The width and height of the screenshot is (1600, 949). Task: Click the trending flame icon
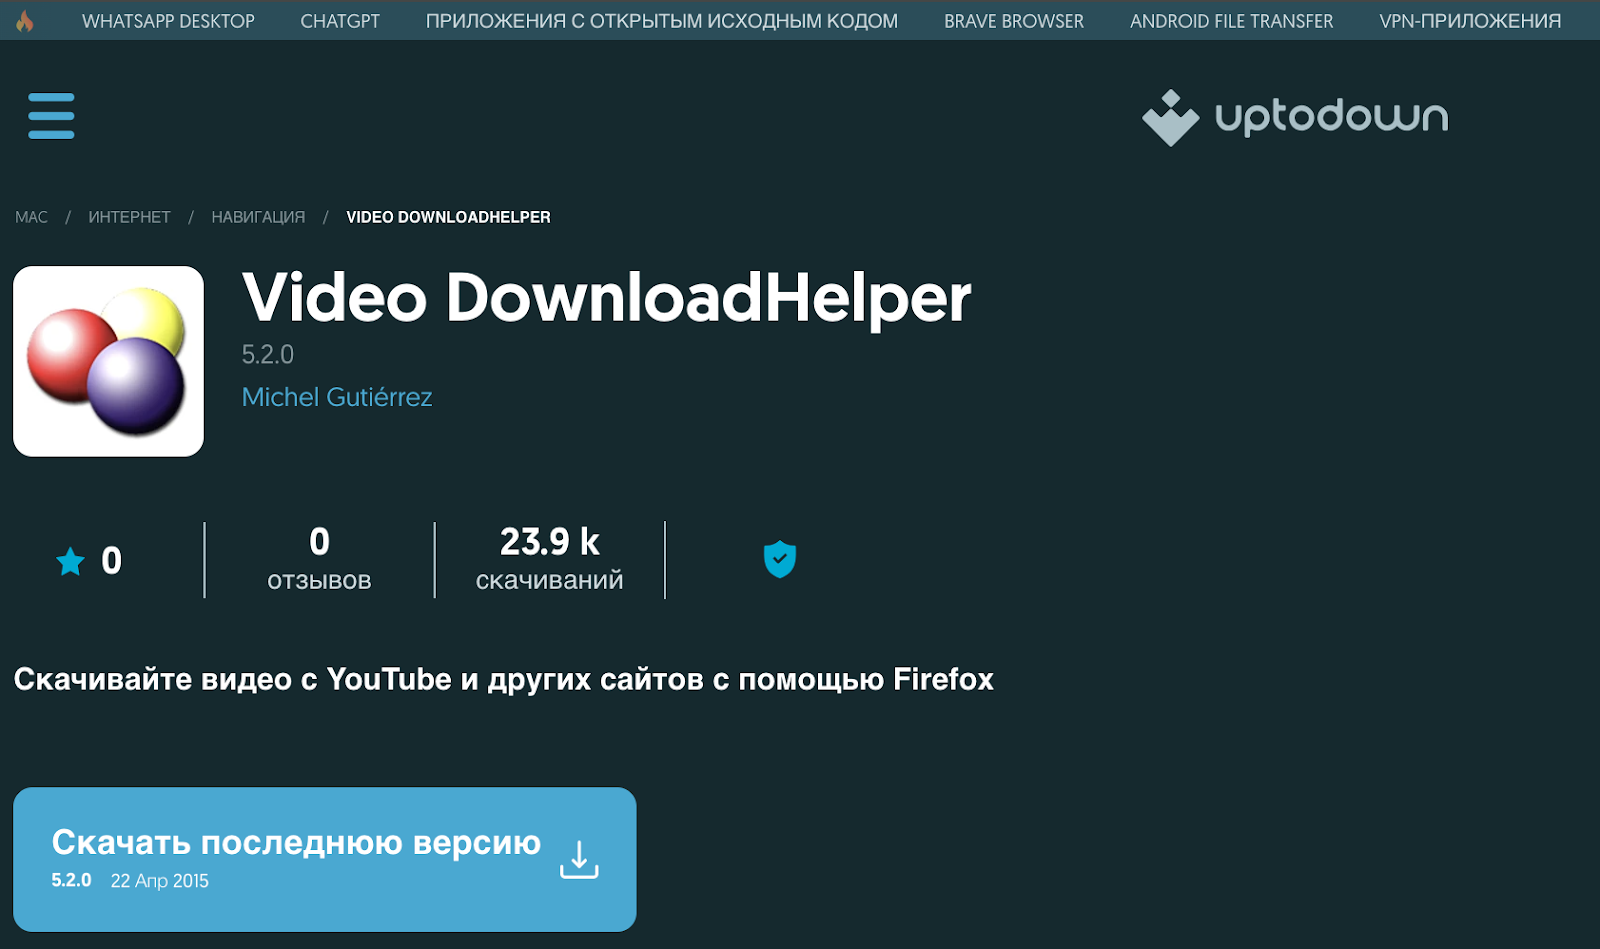25,21
